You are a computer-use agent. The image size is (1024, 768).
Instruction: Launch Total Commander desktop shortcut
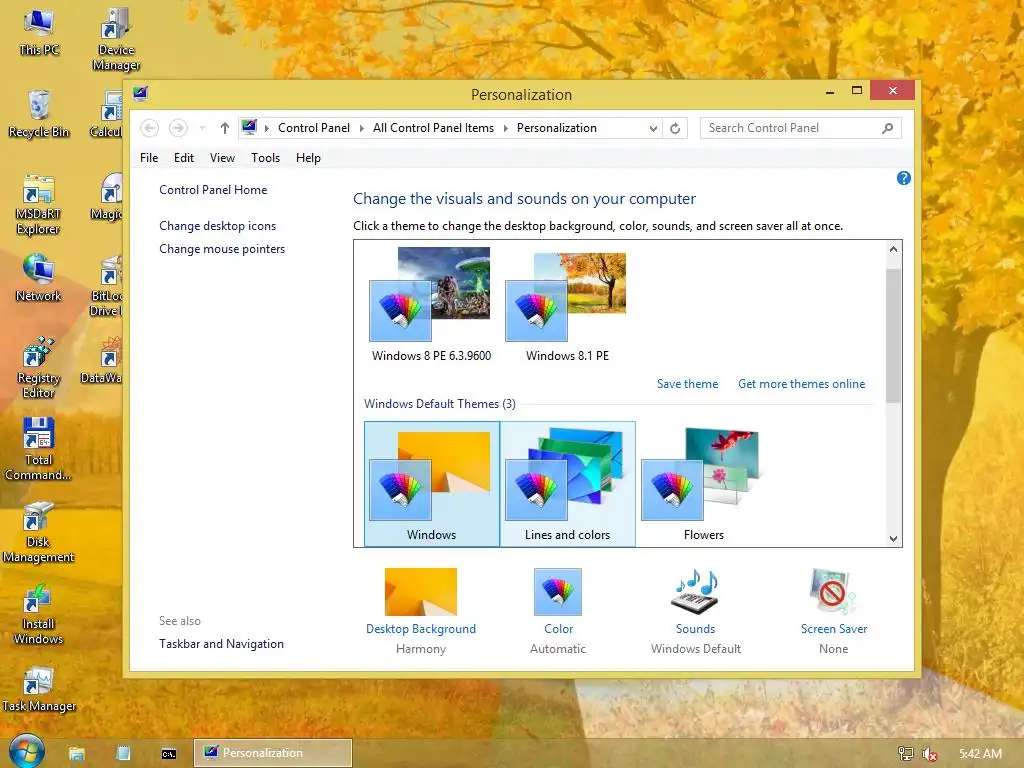click(39, 449)
